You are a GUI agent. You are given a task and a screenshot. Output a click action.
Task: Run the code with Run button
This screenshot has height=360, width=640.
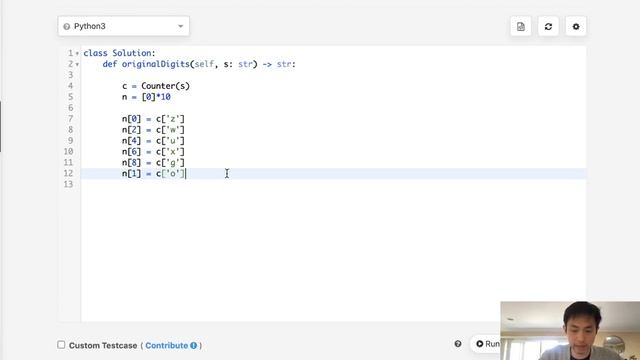(x=487, y=344)
